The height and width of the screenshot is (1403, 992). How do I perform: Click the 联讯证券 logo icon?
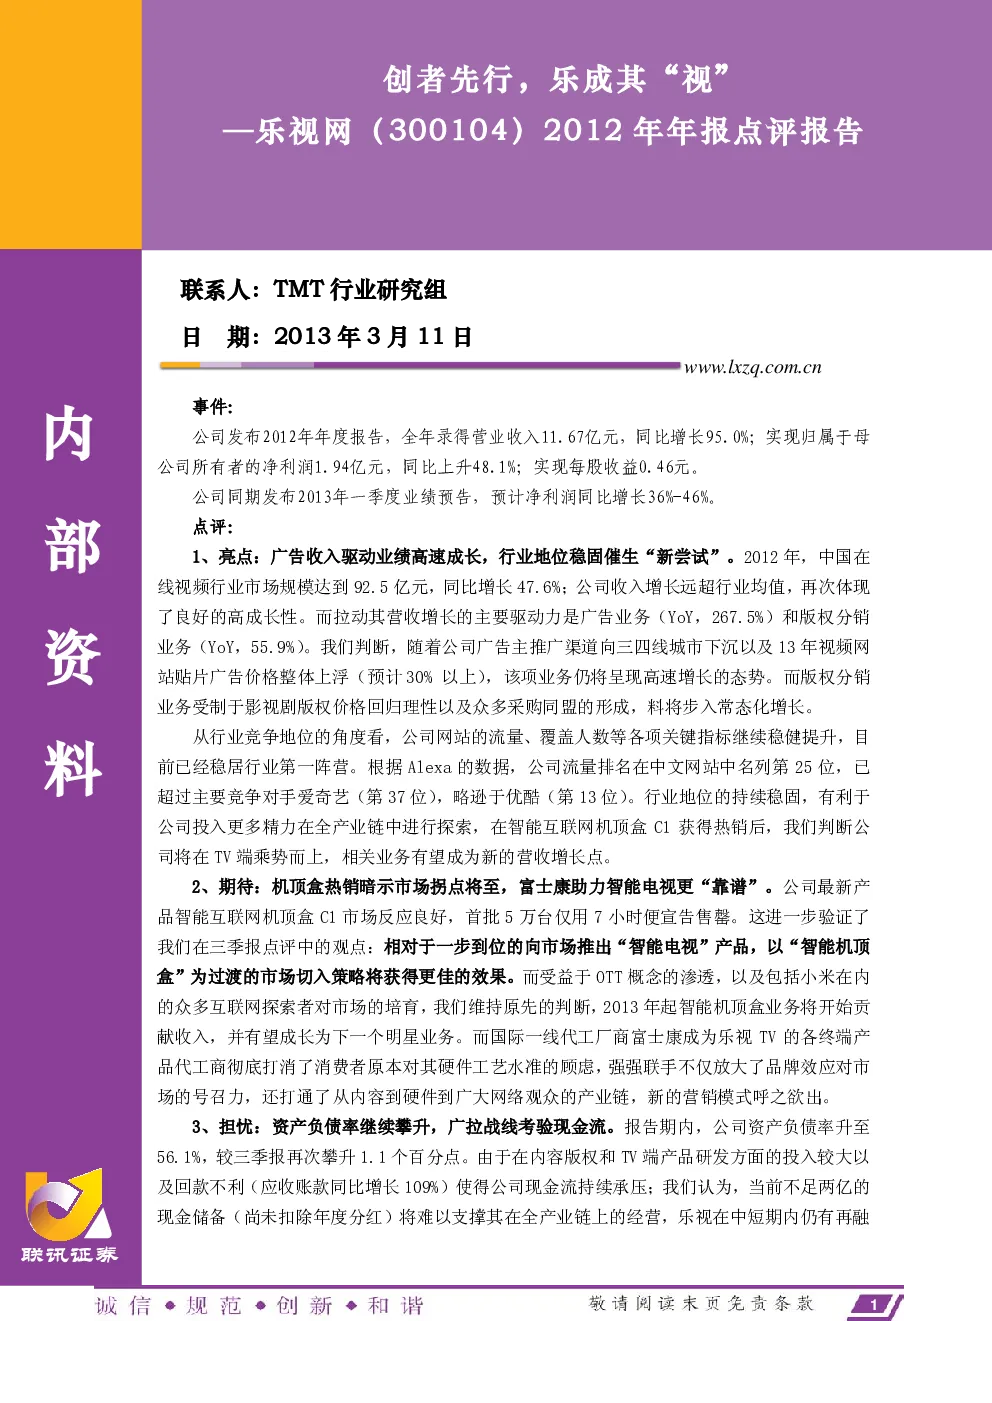click(68, 1203)
